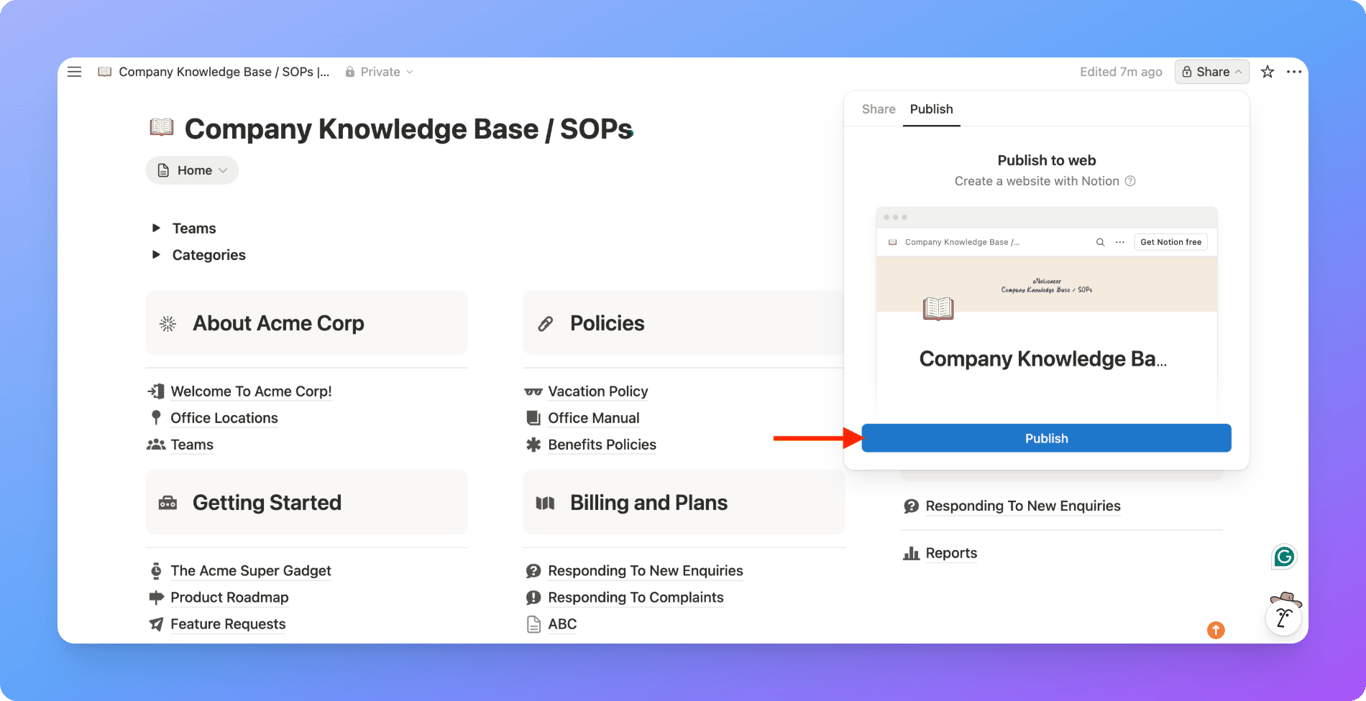Open the Office Locations page

click(224, 418)
